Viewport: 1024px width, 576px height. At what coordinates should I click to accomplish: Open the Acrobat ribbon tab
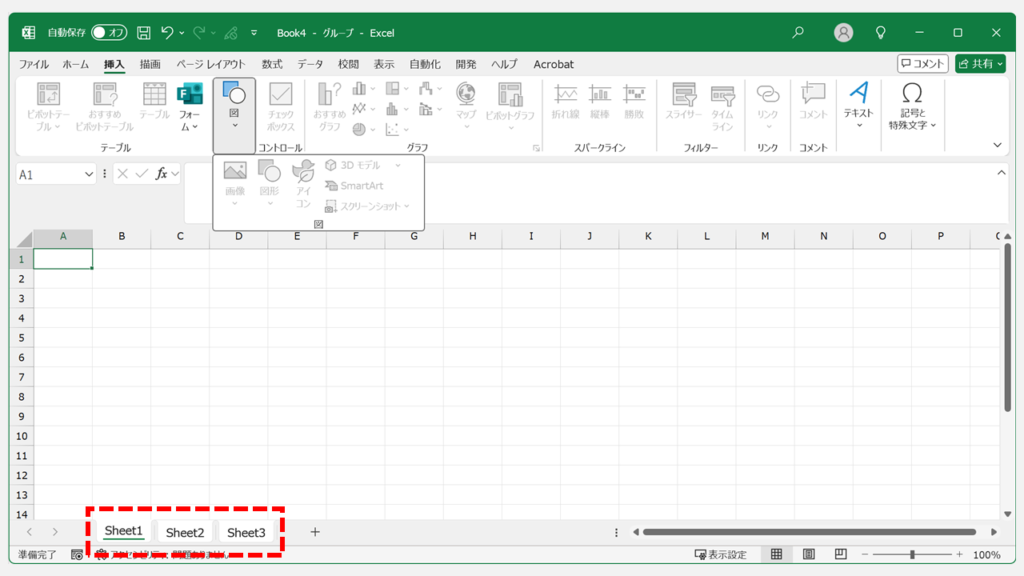(x=553, y=64)
